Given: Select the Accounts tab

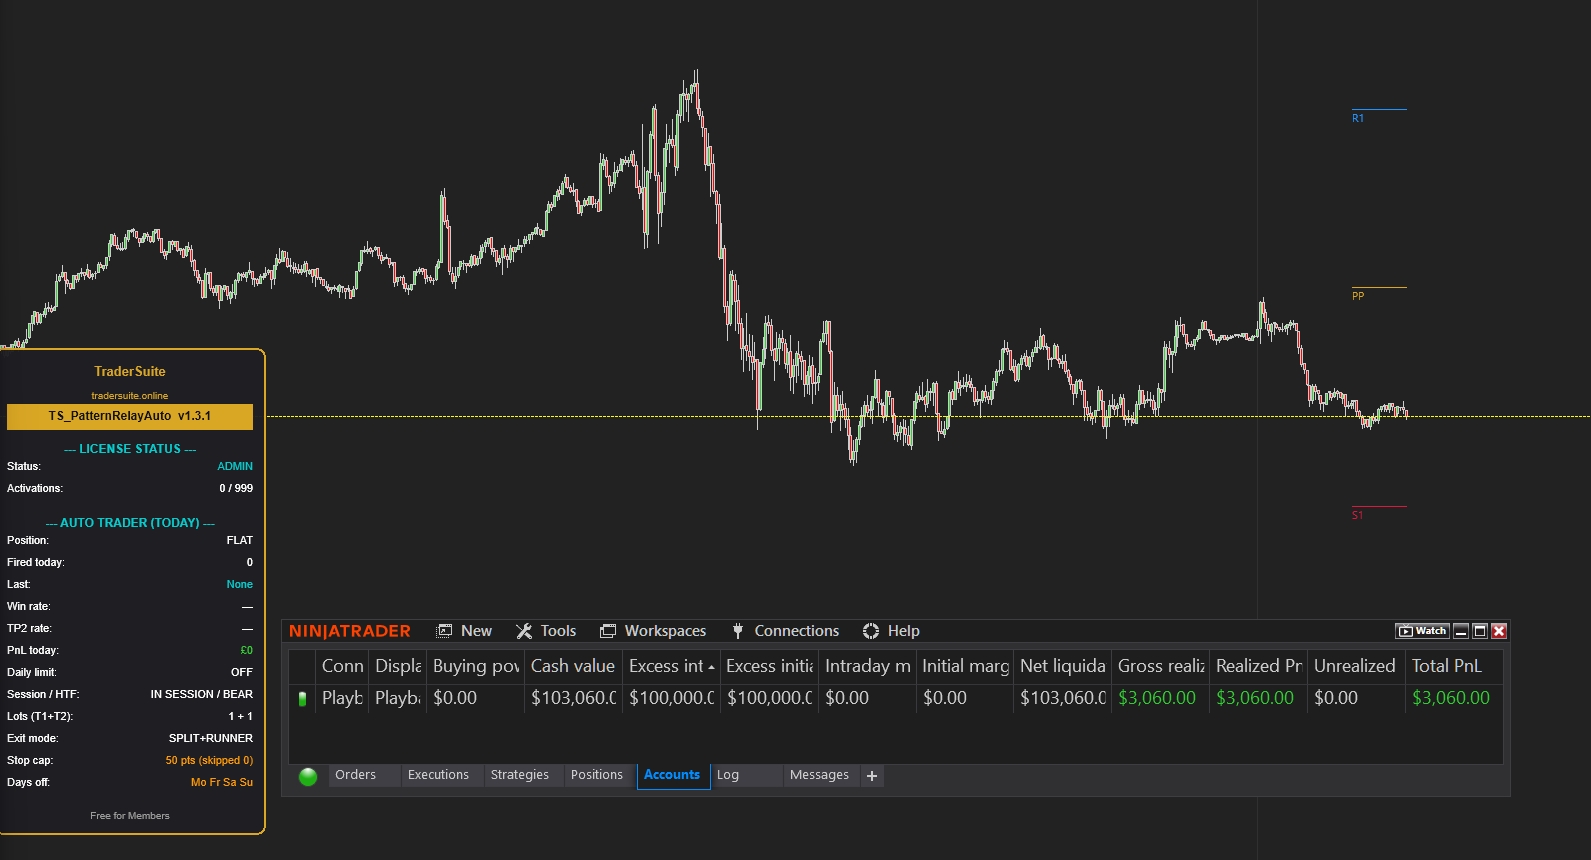Looking at the screenshot, I should pyautogui.click(x=672, y=775).
